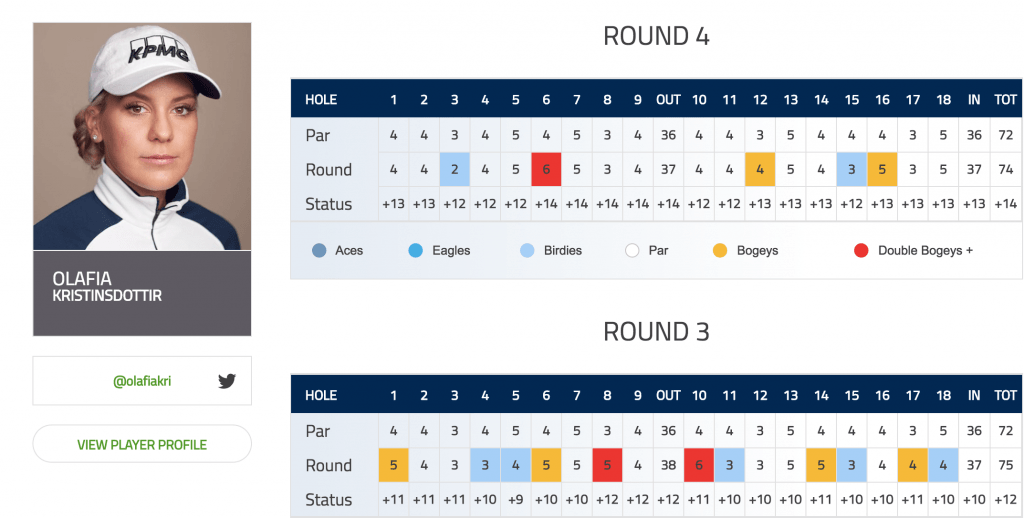Open the @olafiakri Twitter link
Screen dimensions: 1024x518
click(142, 381)
